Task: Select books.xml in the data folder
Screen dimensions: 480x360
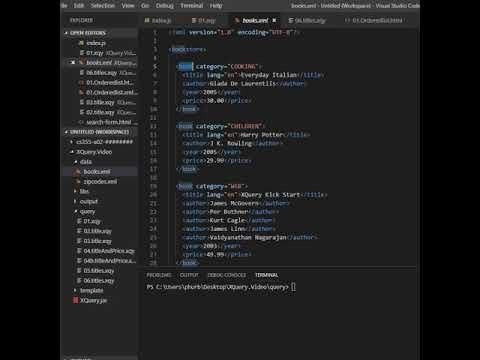Action: tap(97, 172)
